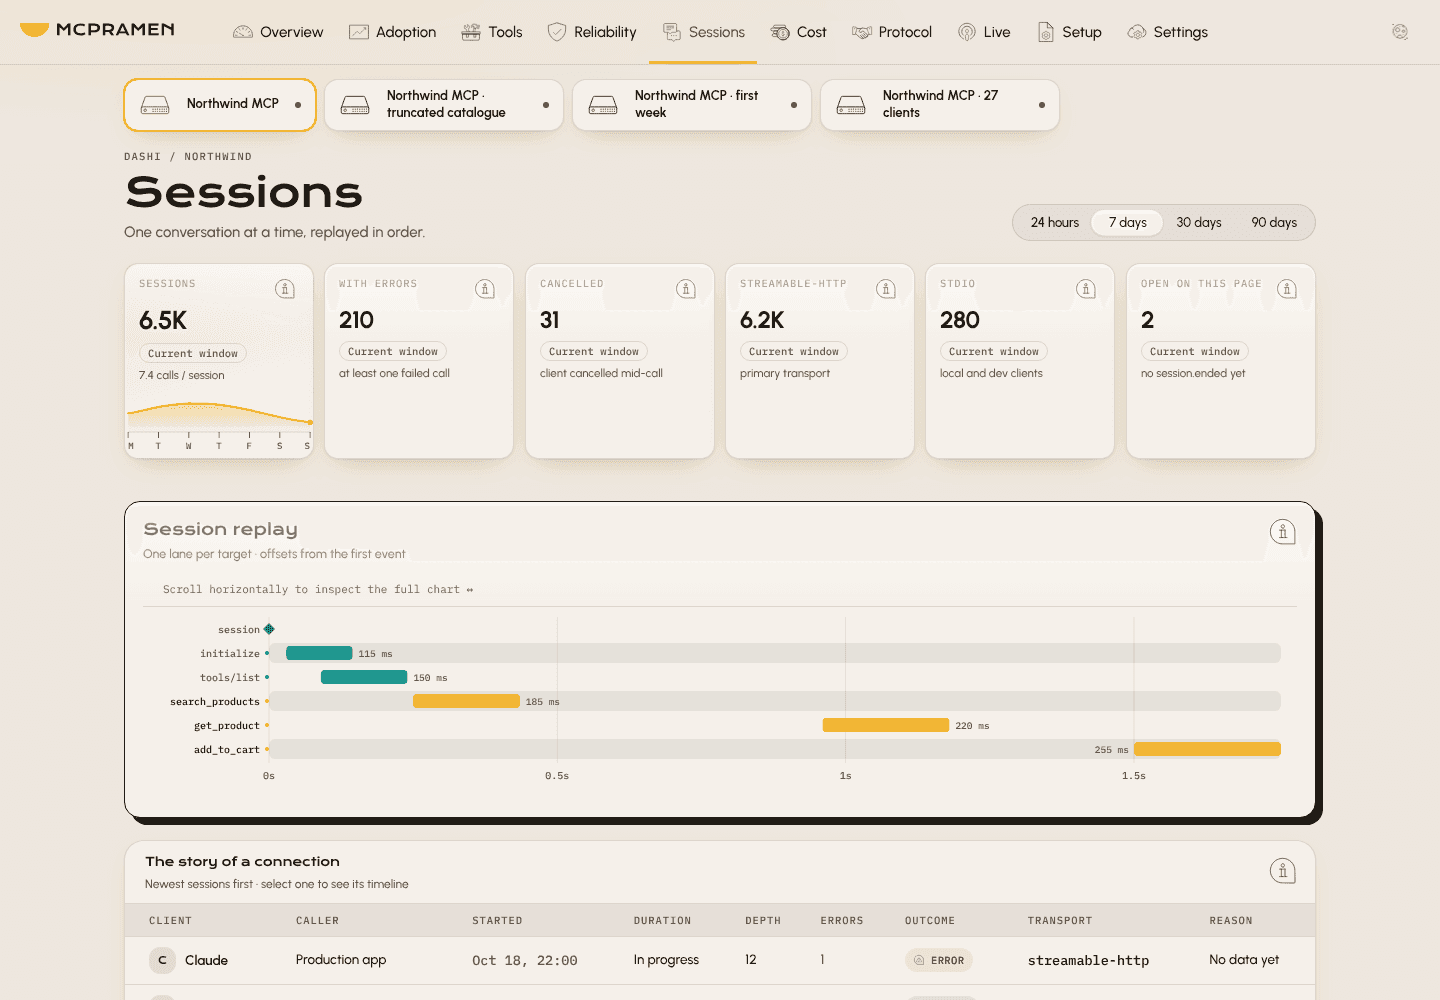
Task: Navigate to Reliability
Action: pos(592,32)
